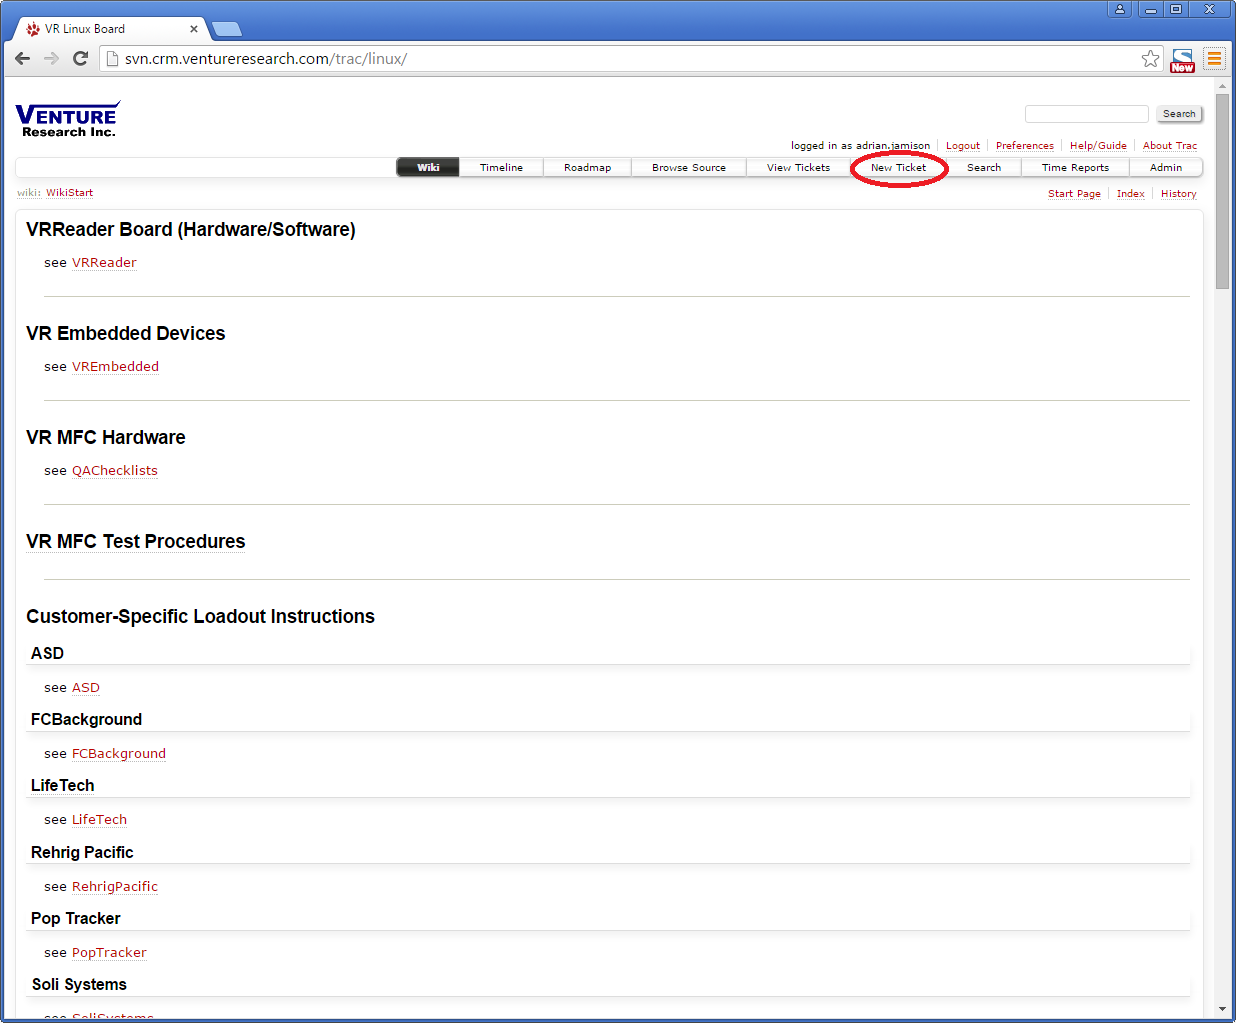Screen dimensions: 1236x1023
Task: Open the New Ticket tab
Action: [x=898, y=168]
